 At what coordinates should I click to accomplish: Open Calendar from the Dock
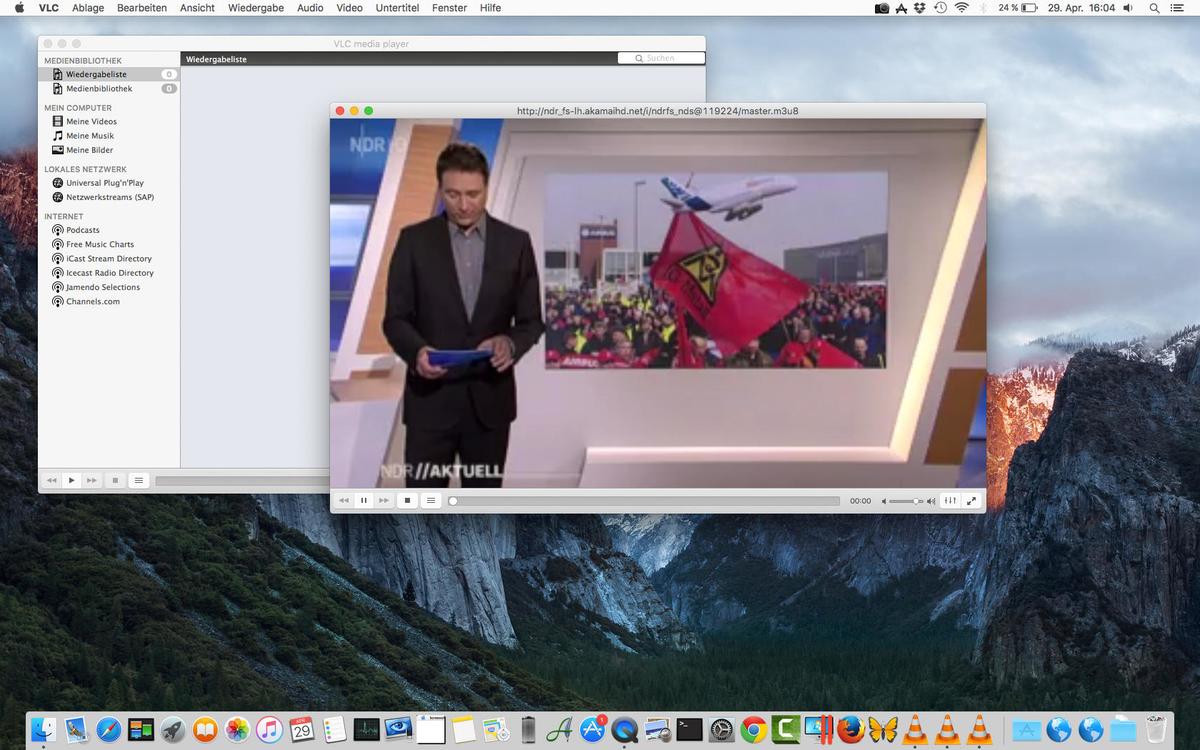pyautogui.click(x=301, y=730)
